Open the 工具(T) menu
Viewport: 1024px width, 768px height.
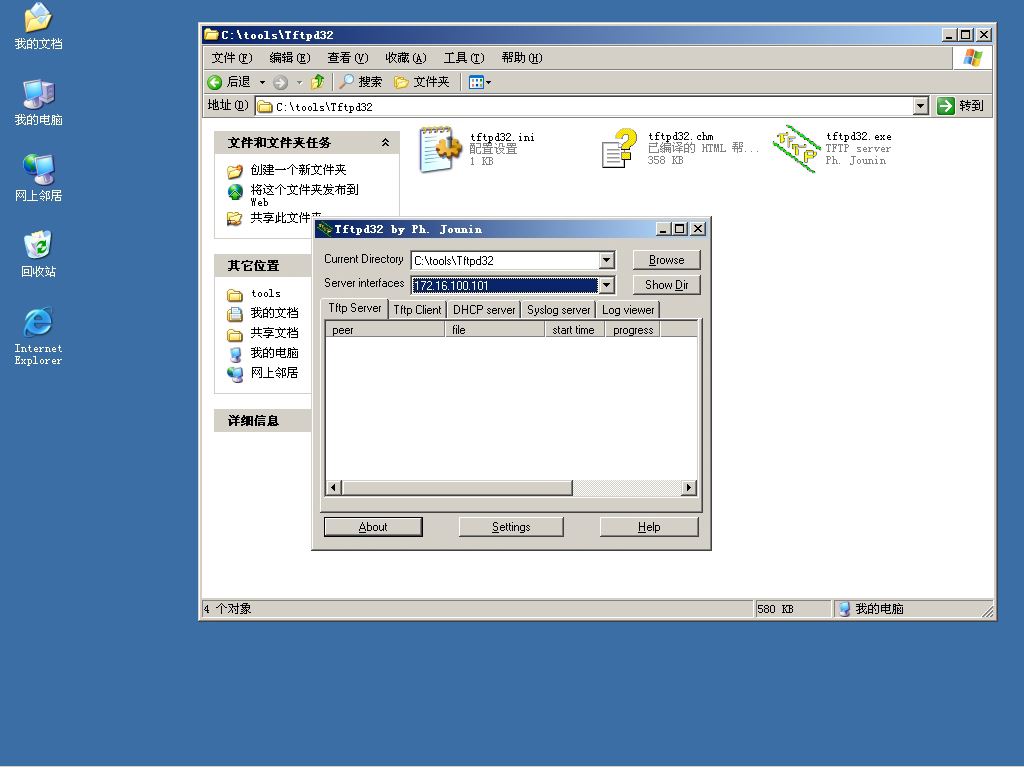point(464,58)
